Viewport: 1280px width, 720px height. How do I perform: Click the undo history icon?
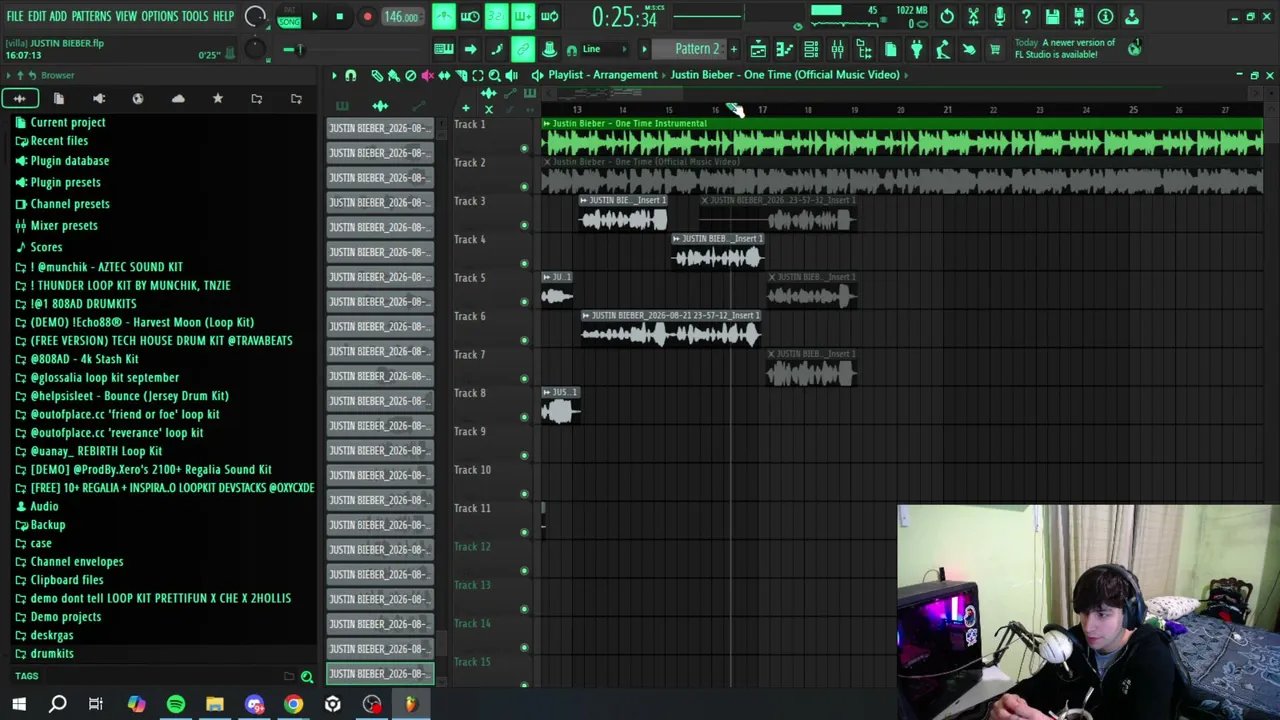coord(947,16)
